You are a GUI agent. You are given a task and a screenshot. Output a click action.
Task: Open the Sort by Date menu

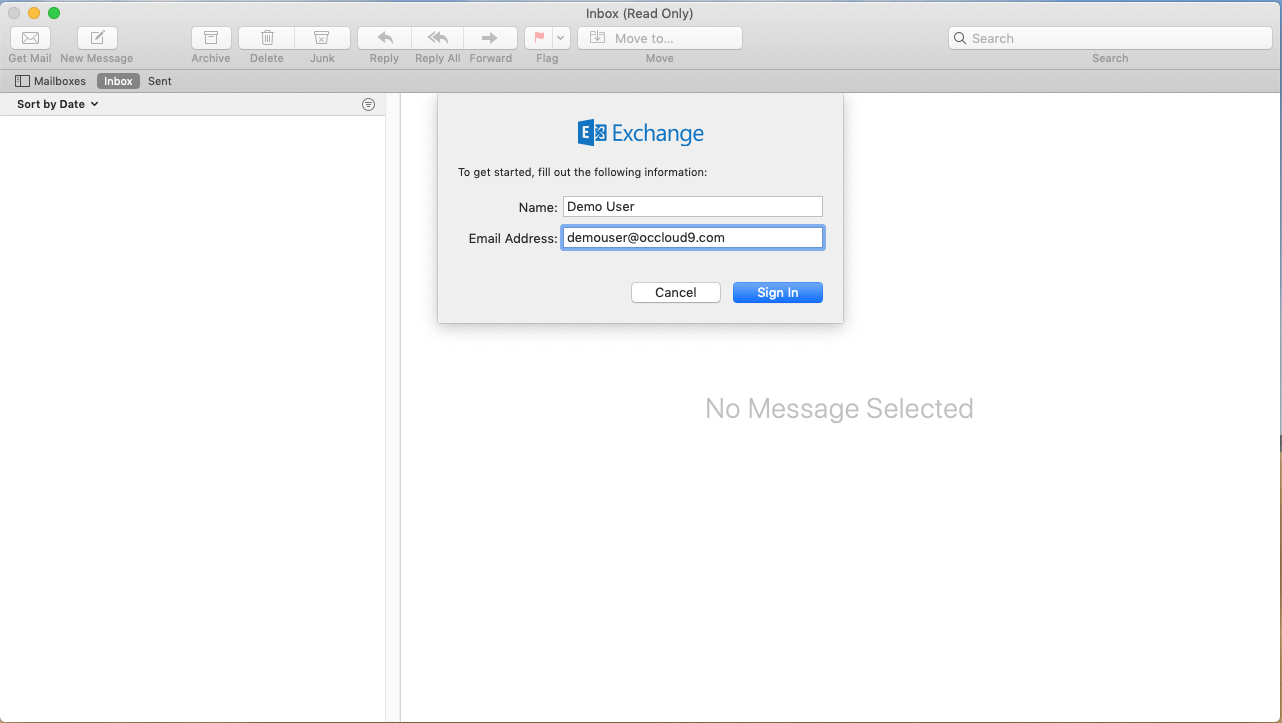click(58, 104)
